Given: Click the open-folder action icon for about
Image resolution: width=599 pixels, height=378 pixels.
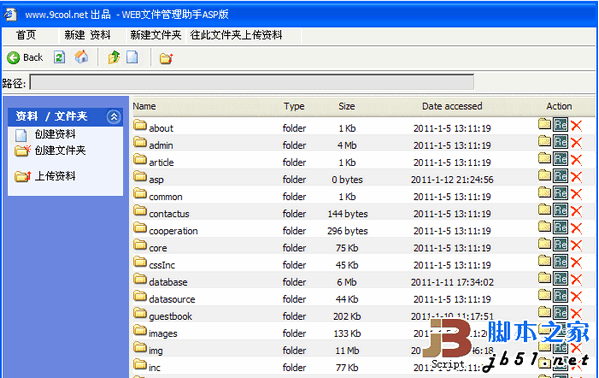Looking at the screenshot, I should (544, 124).
